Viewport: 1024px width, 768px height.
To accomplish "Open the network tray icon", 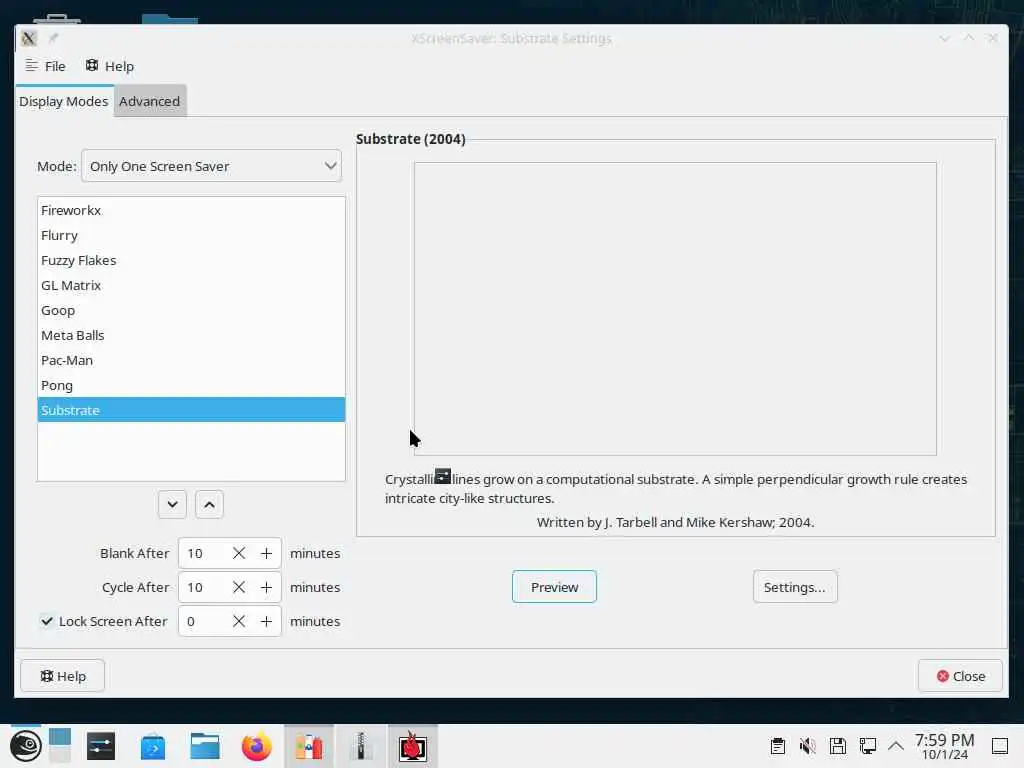I will [x=868, y=746].
